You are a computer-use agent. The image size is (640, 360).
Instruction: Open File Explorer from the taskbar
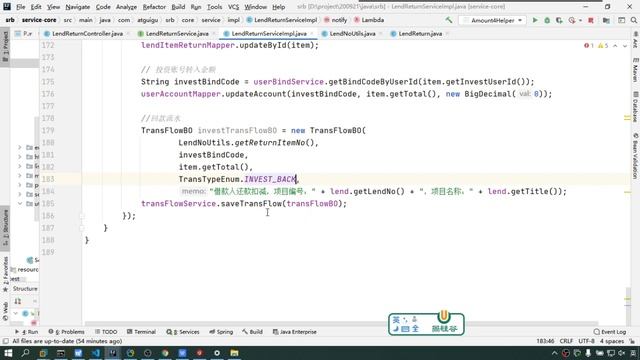point(234,353)
